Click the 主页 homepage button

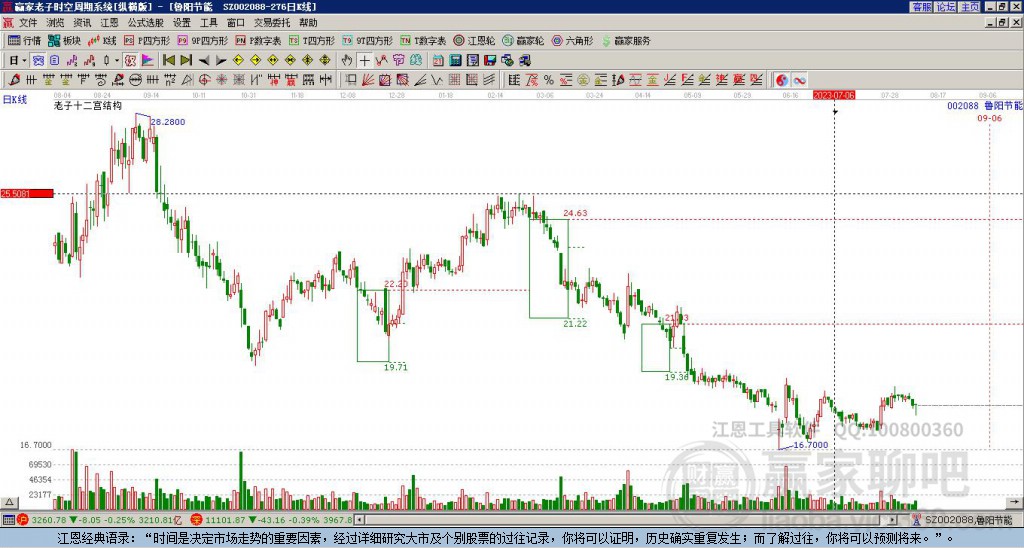pyautogui.click(x=969, y=7)
